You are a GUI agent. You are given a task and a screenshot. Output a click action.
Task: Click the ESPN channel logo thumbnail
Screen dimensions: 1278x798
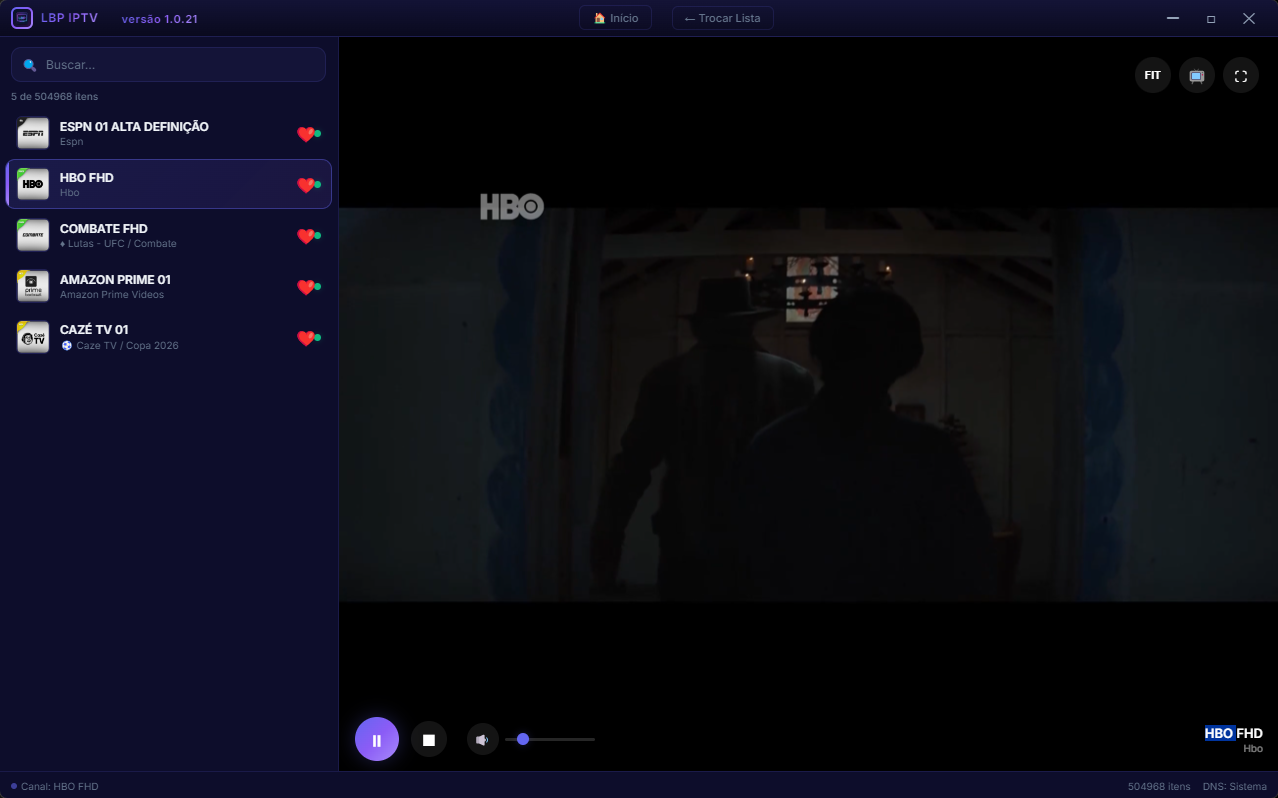click(33, 133)
